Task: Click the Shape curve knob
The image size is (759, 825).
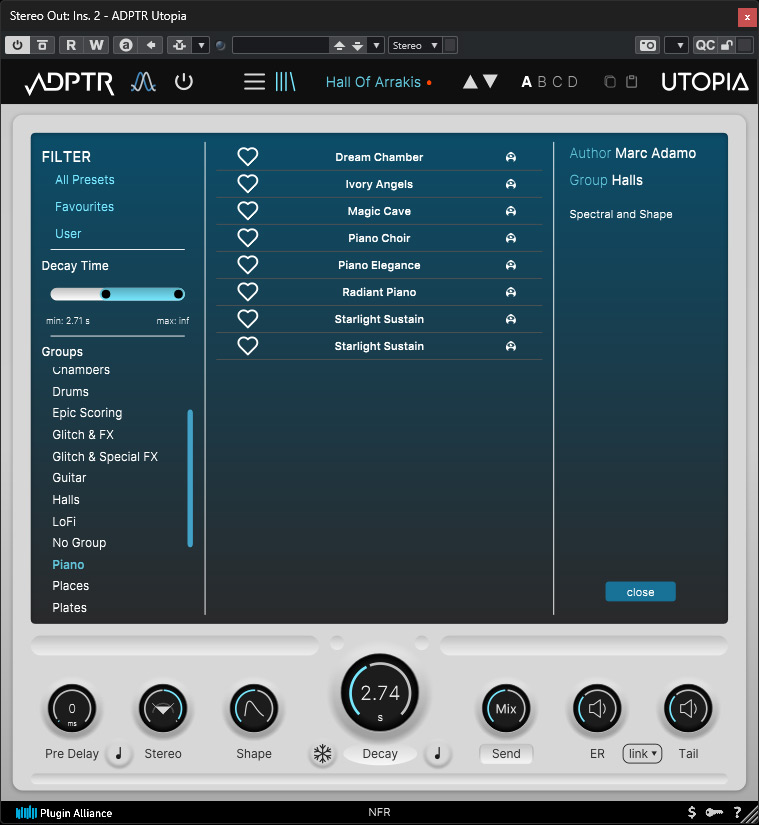Action: tap(254, 709)
